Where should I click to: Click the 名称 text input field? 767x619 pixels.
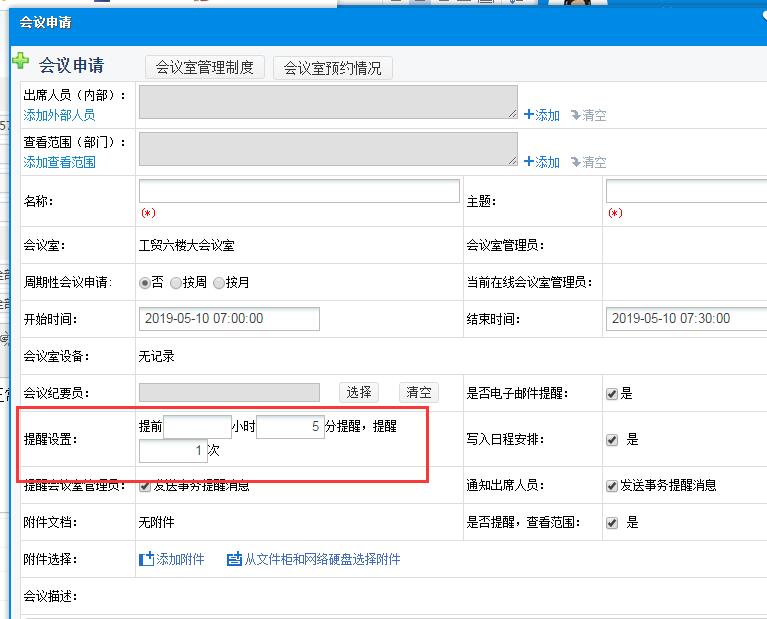(x=299, y=191)
